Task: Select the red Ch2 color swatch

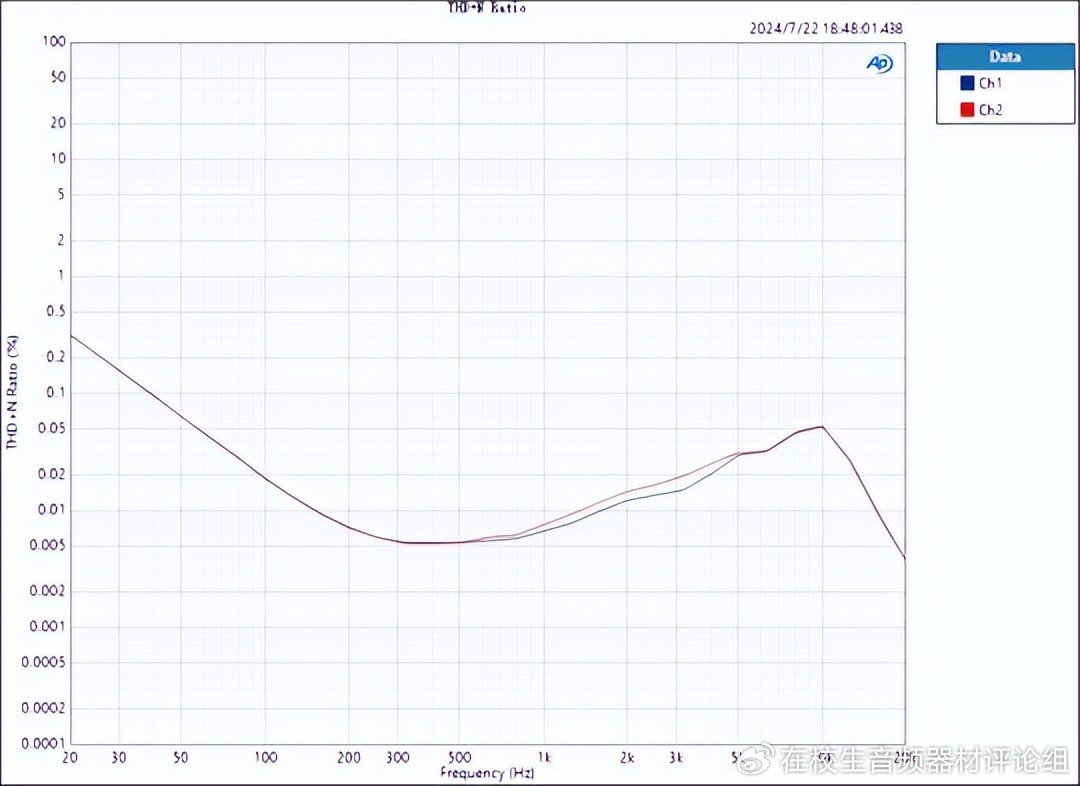Action: 966,110
